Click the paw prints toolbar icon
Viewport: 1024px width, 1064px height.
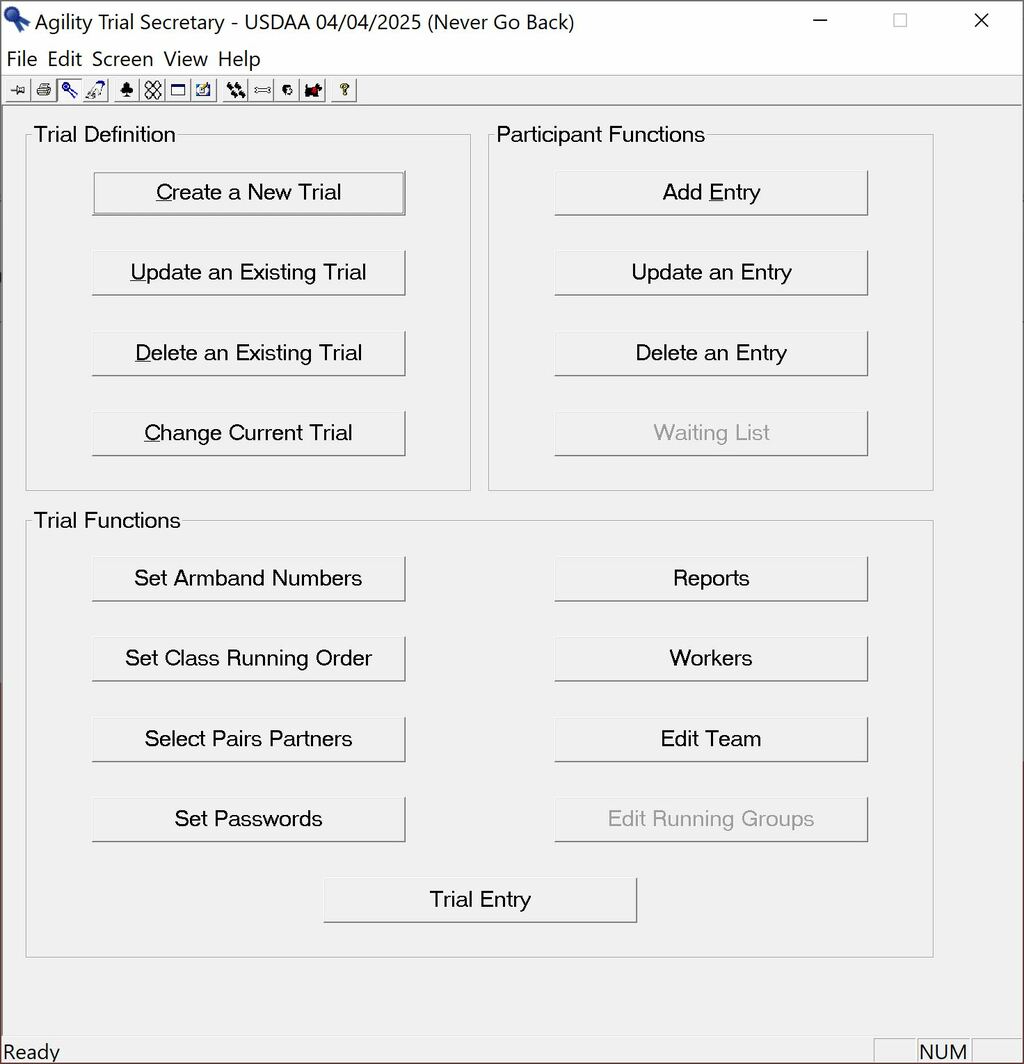(236, 90)
